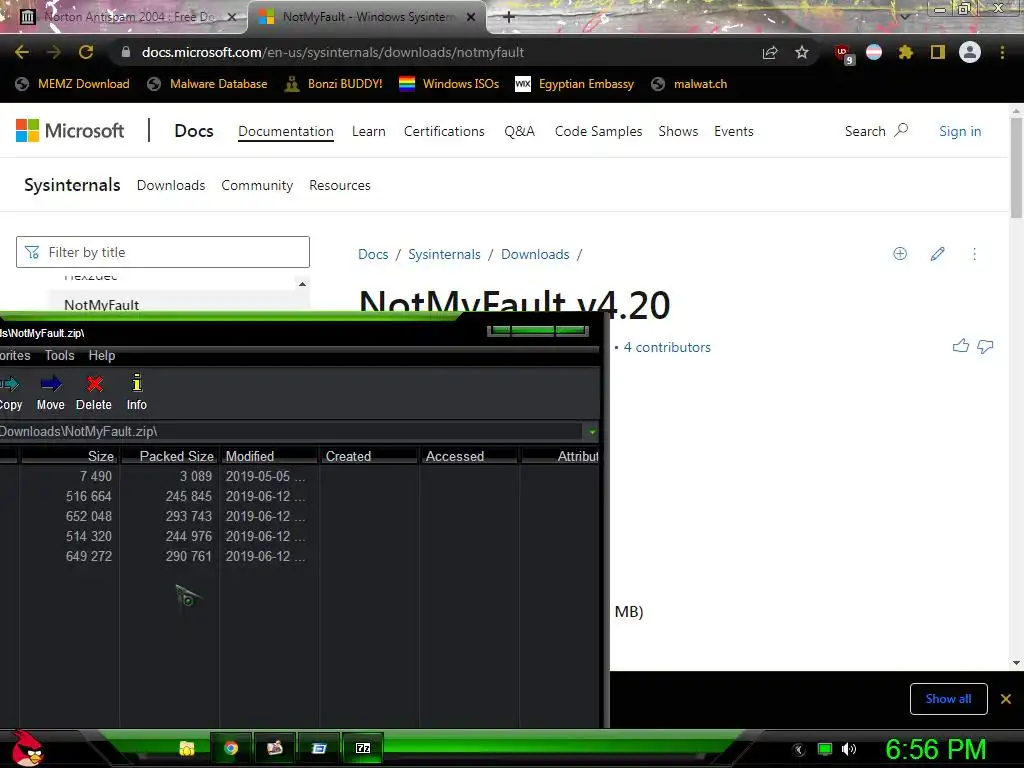
Task: Open the 7-Zip taskbar button
Action: tap(362, 748)
